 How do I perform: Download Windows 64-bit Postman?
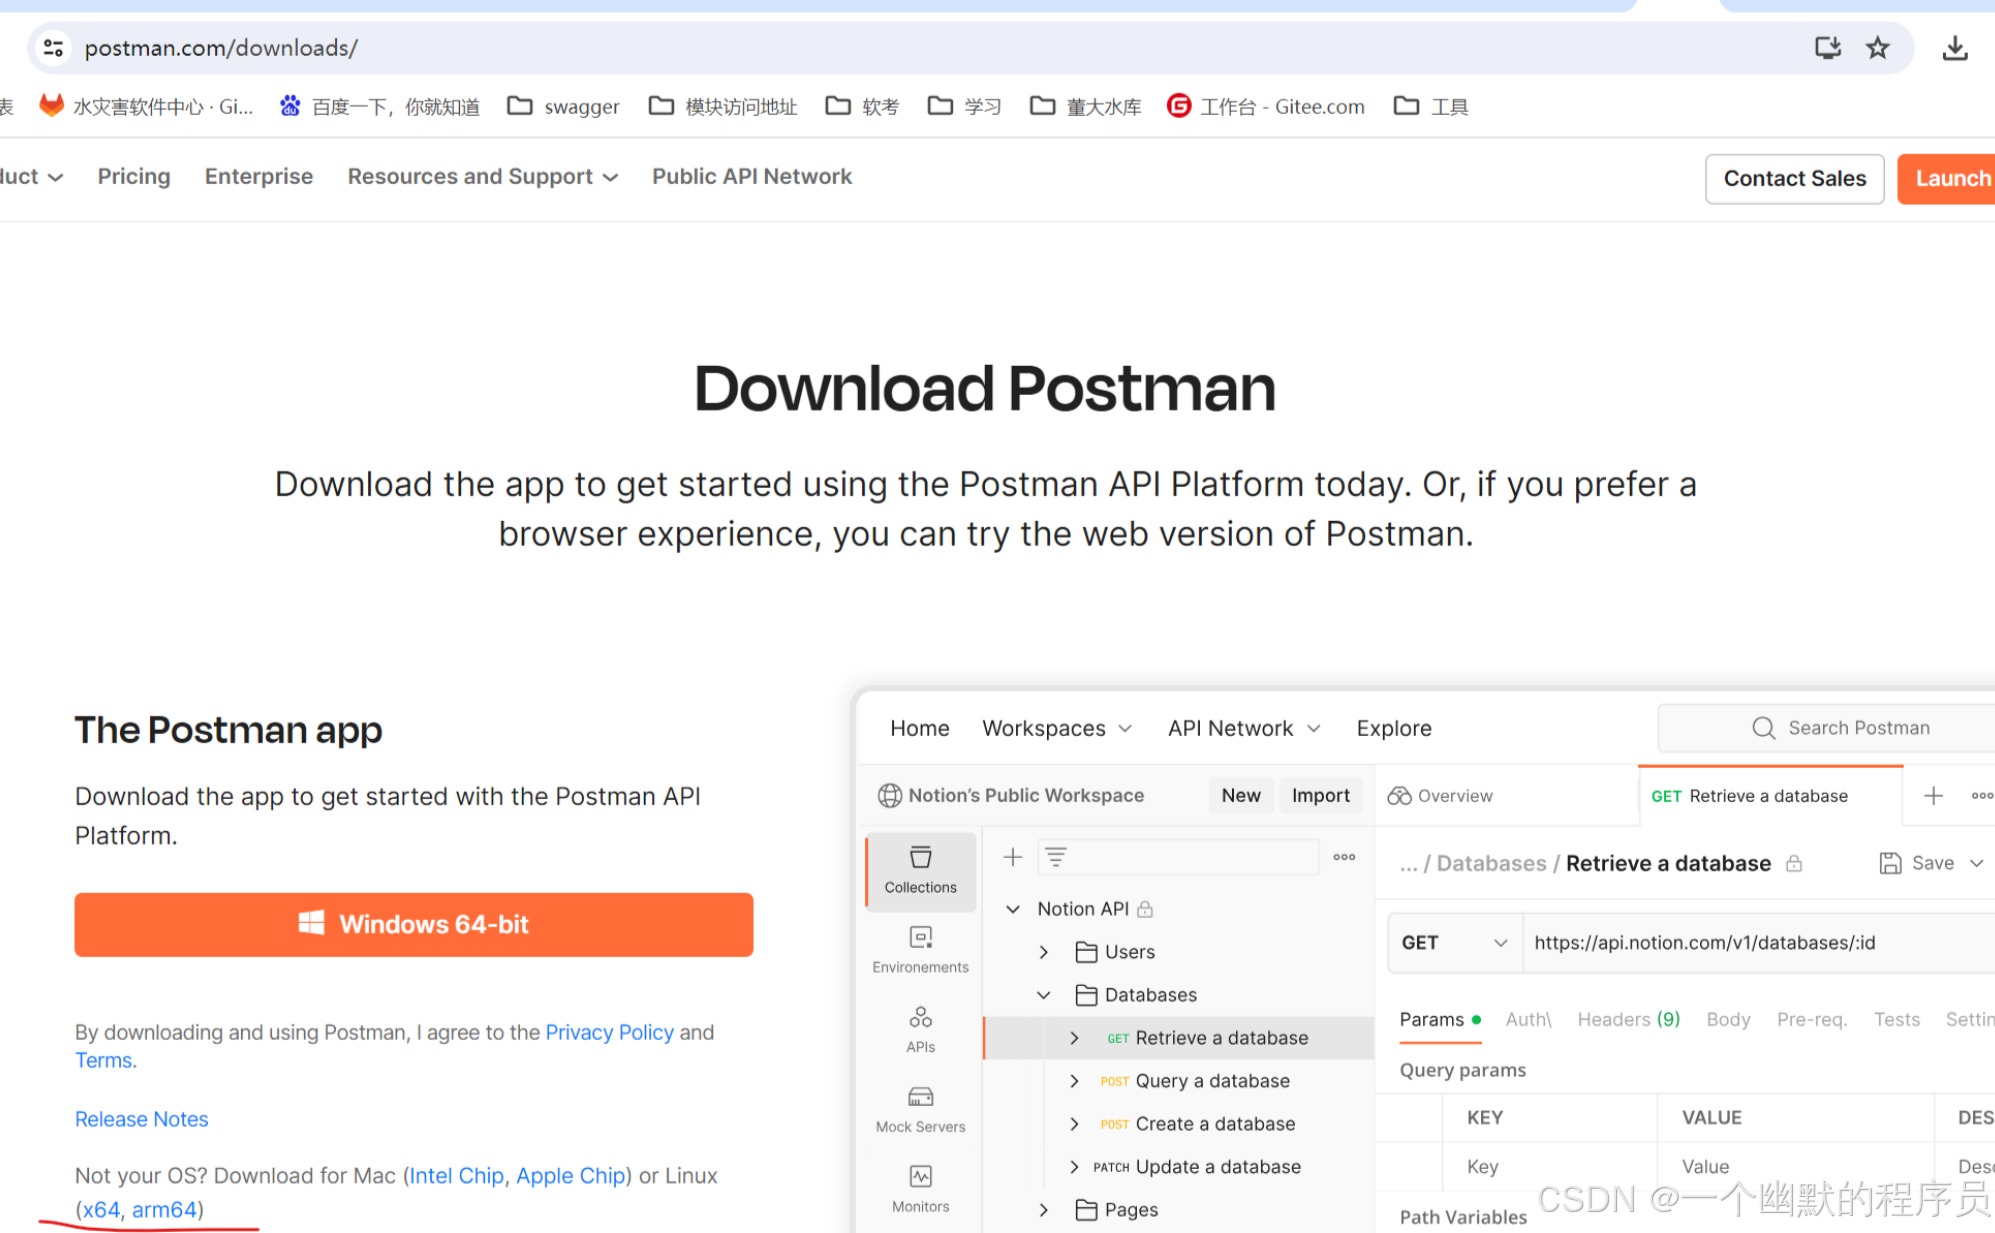[x=414, y=924]
